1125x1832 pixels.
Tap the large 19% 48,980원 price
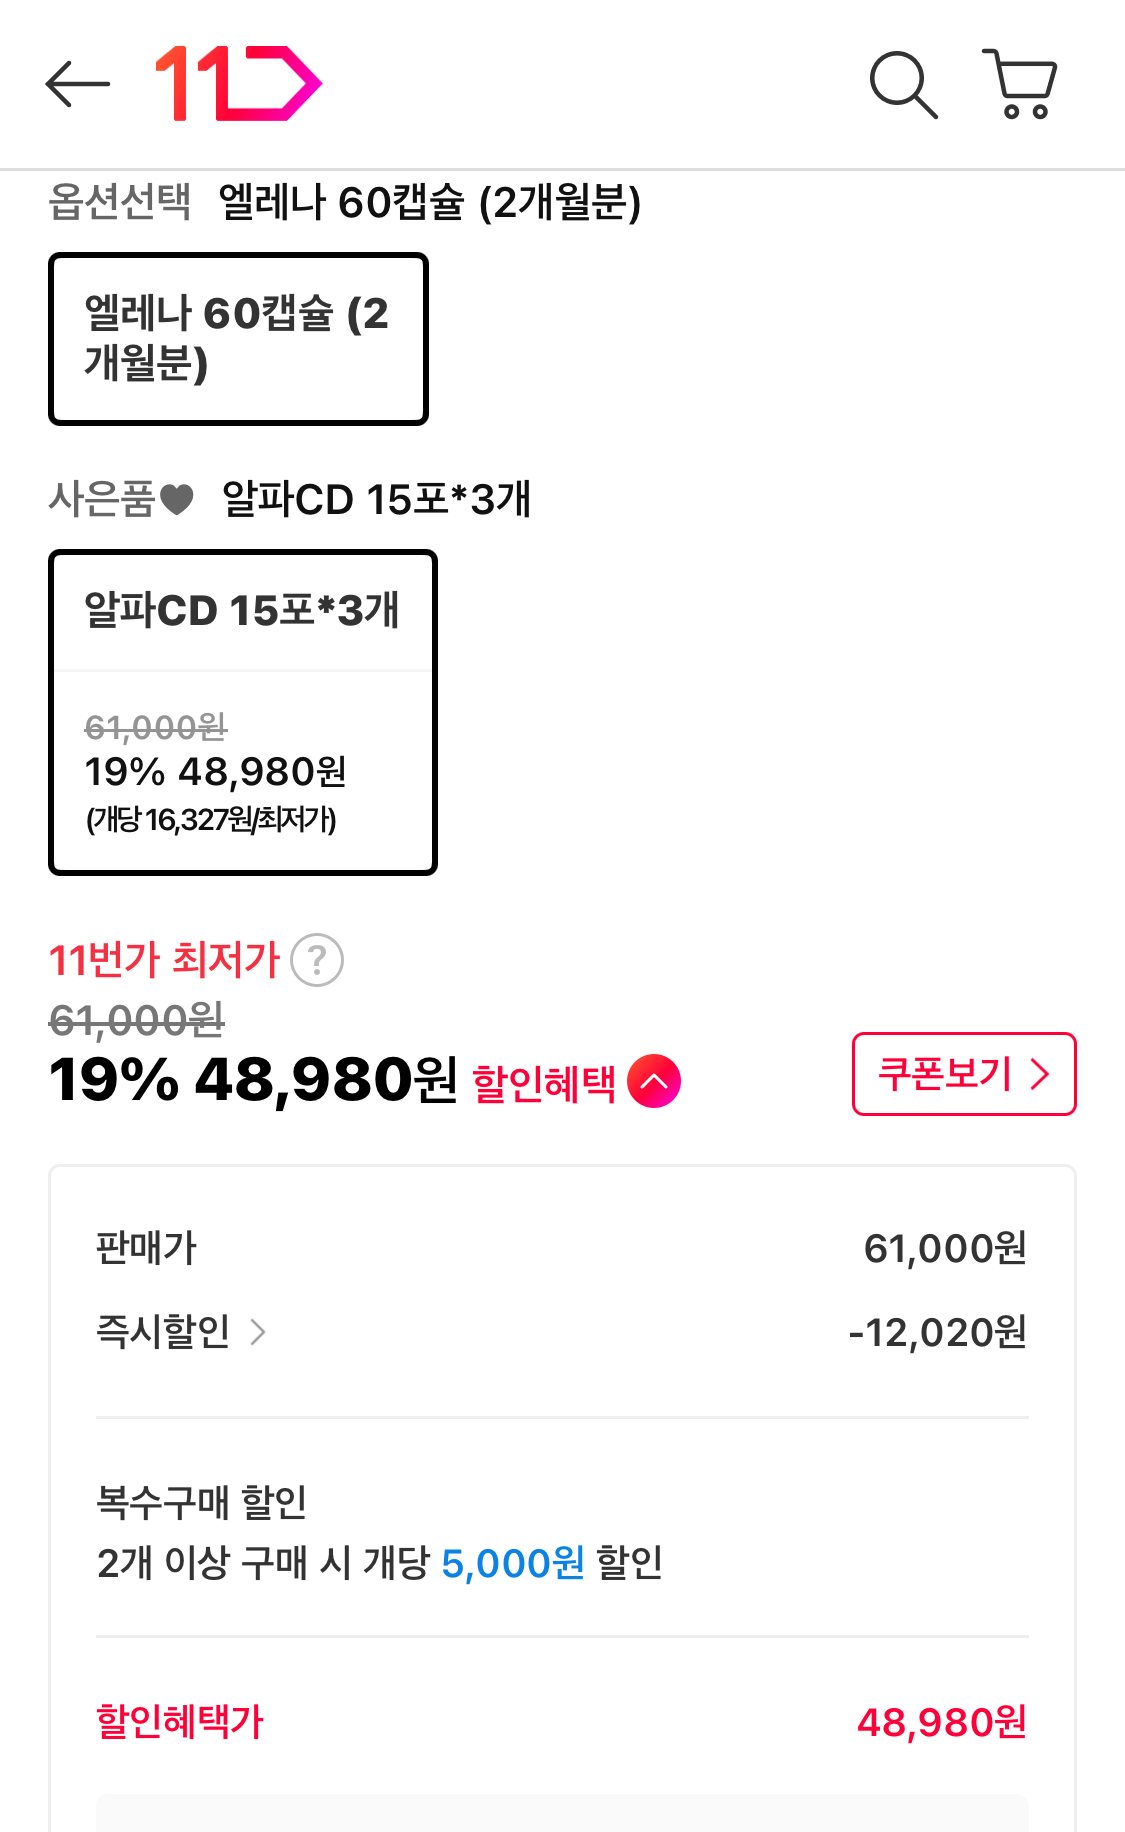[x=253, y=1081]
